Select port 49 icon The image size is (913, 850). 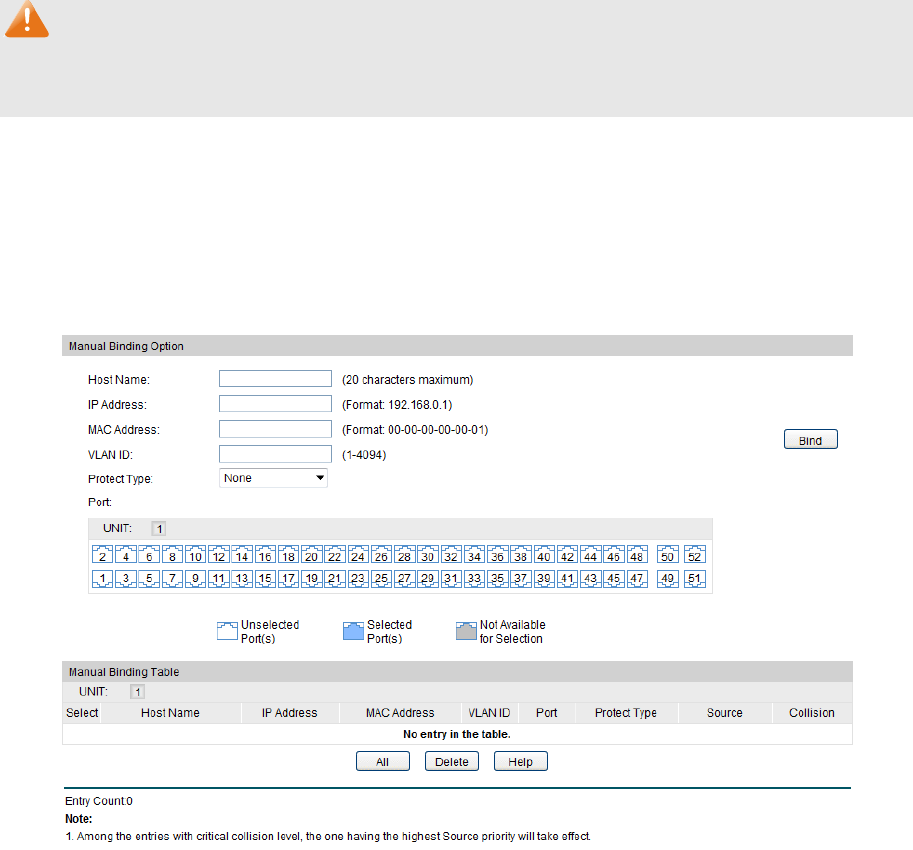pos(668,578)
